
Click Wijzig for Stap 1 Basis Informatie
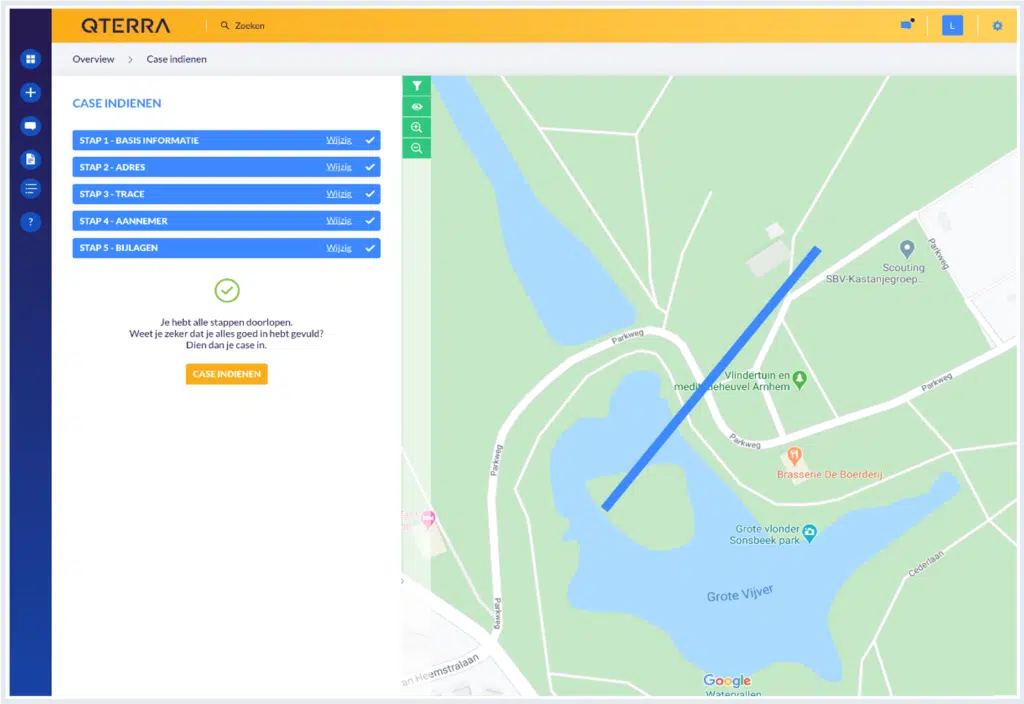(339, 140)
